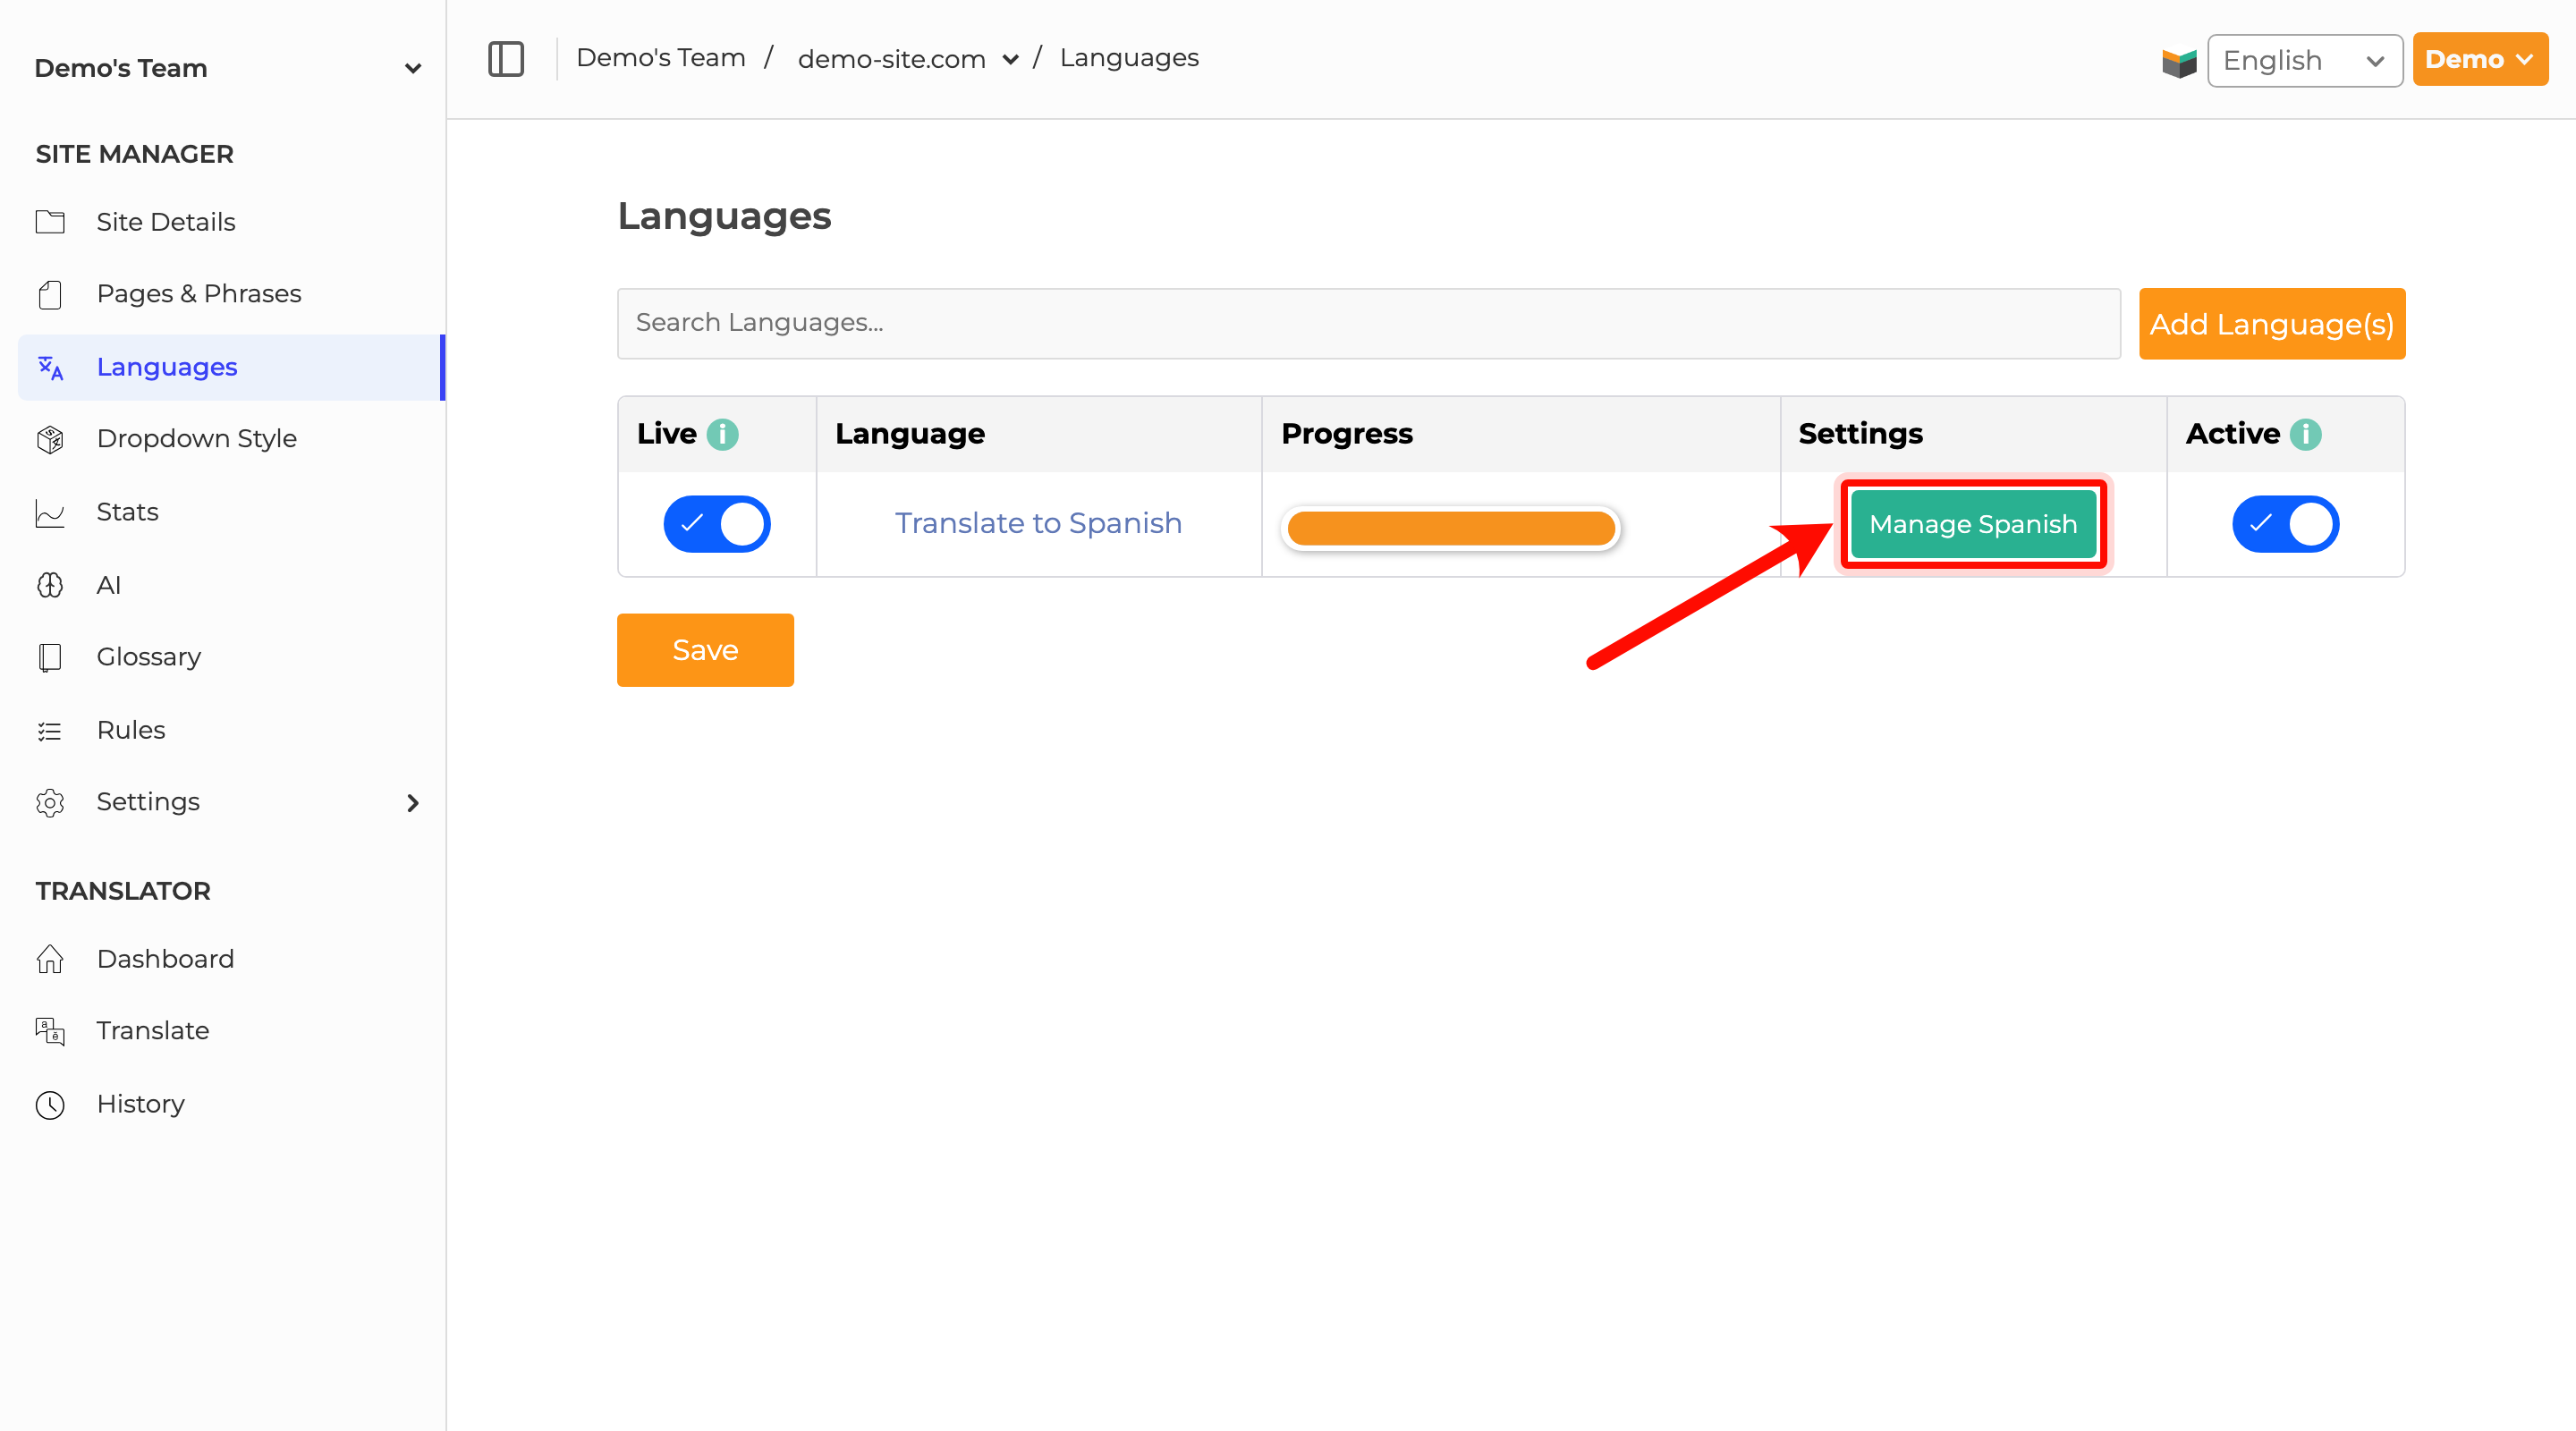The height and width of the screenshot is (1431, 2576).
Task: Click the Dashboard home icon
Action: [50, 959]
